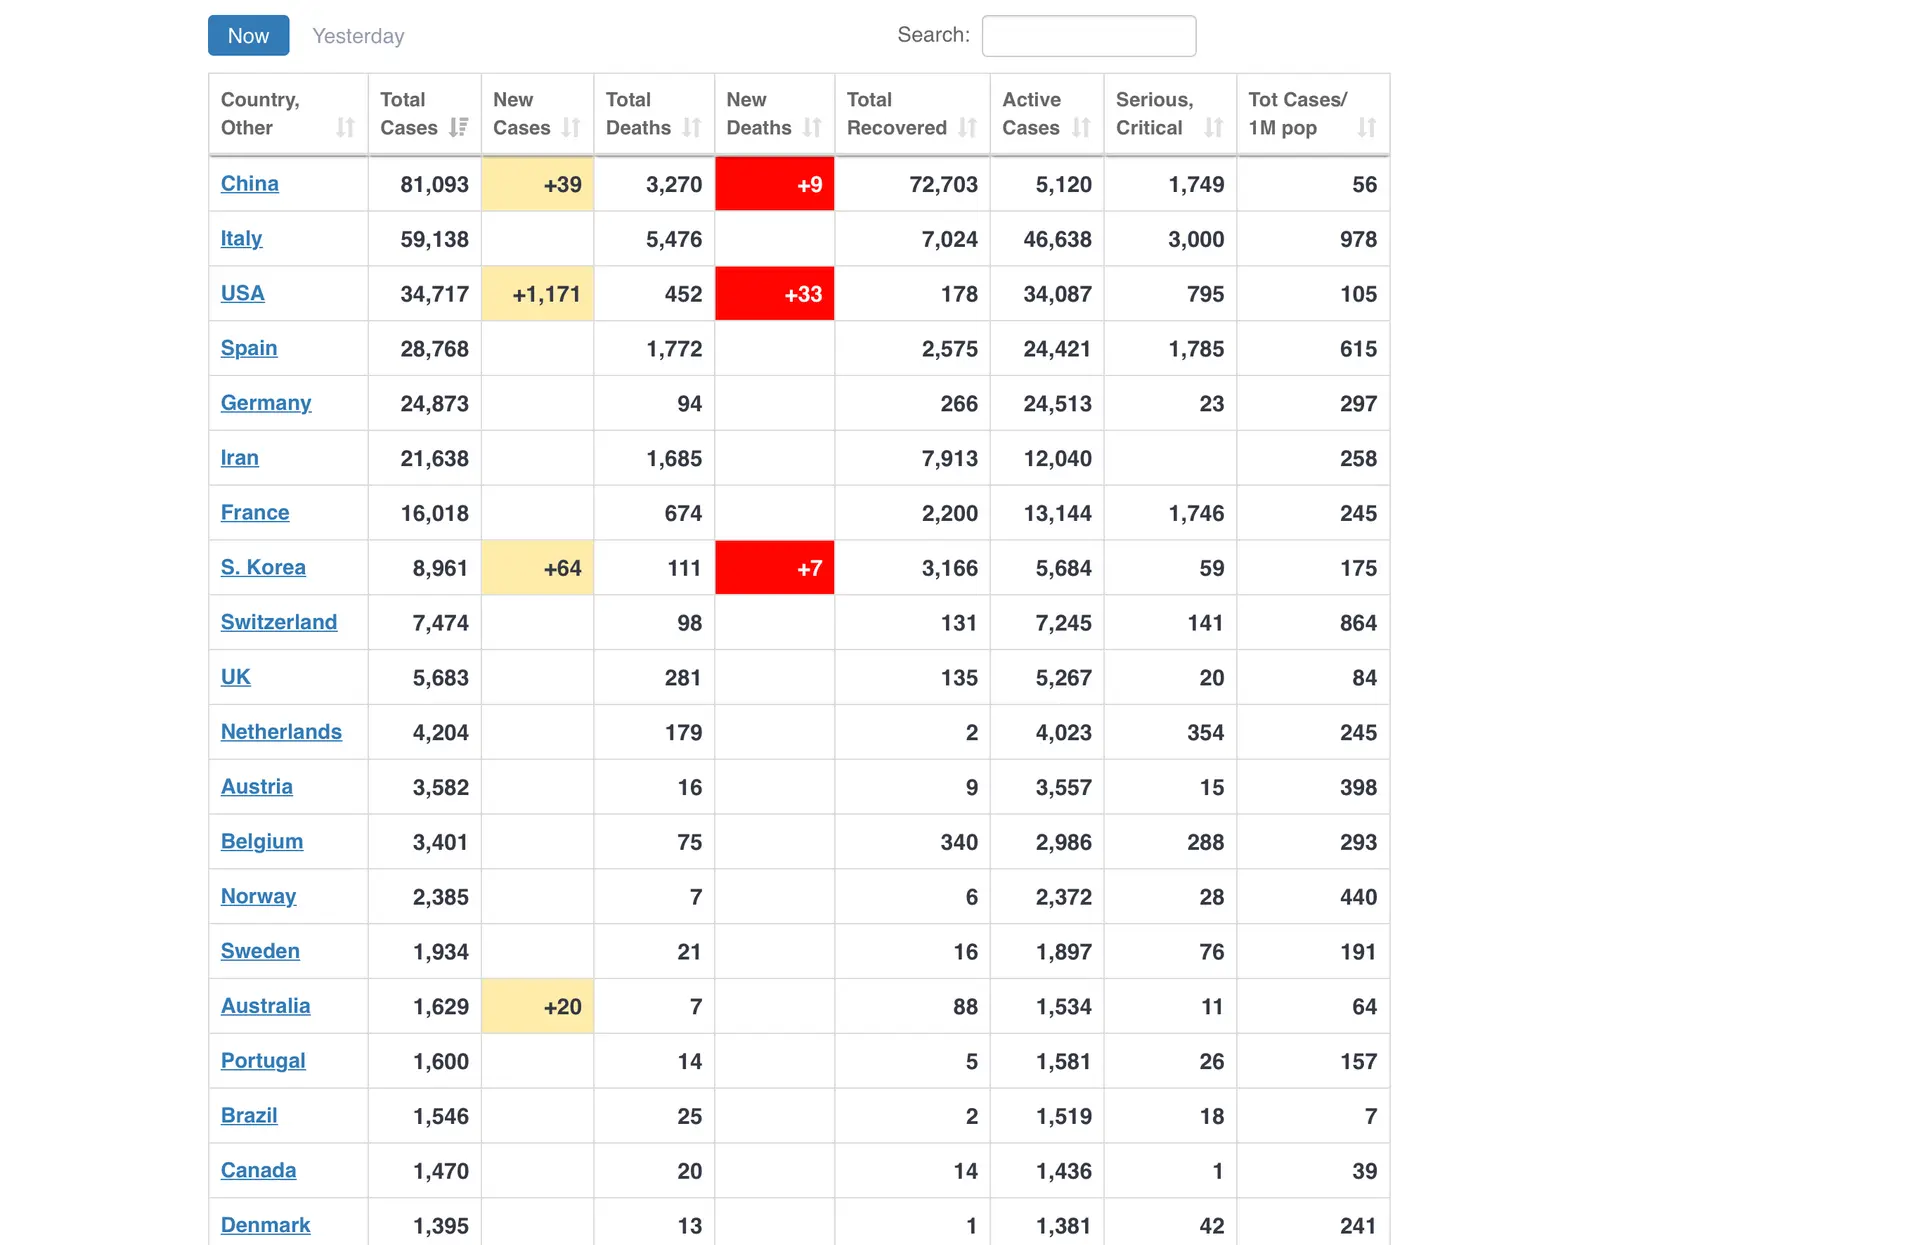This screenshot has width=1920, height=1245.
Task: Click USA's red +33 new deaths cell
Action: 775,294
